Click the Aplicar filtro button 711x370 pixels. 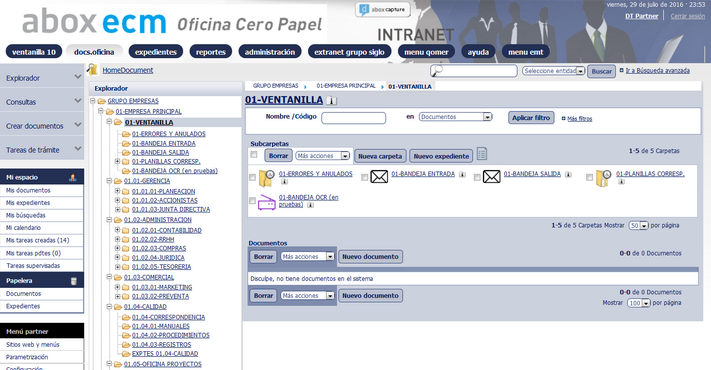pos(531,117)
